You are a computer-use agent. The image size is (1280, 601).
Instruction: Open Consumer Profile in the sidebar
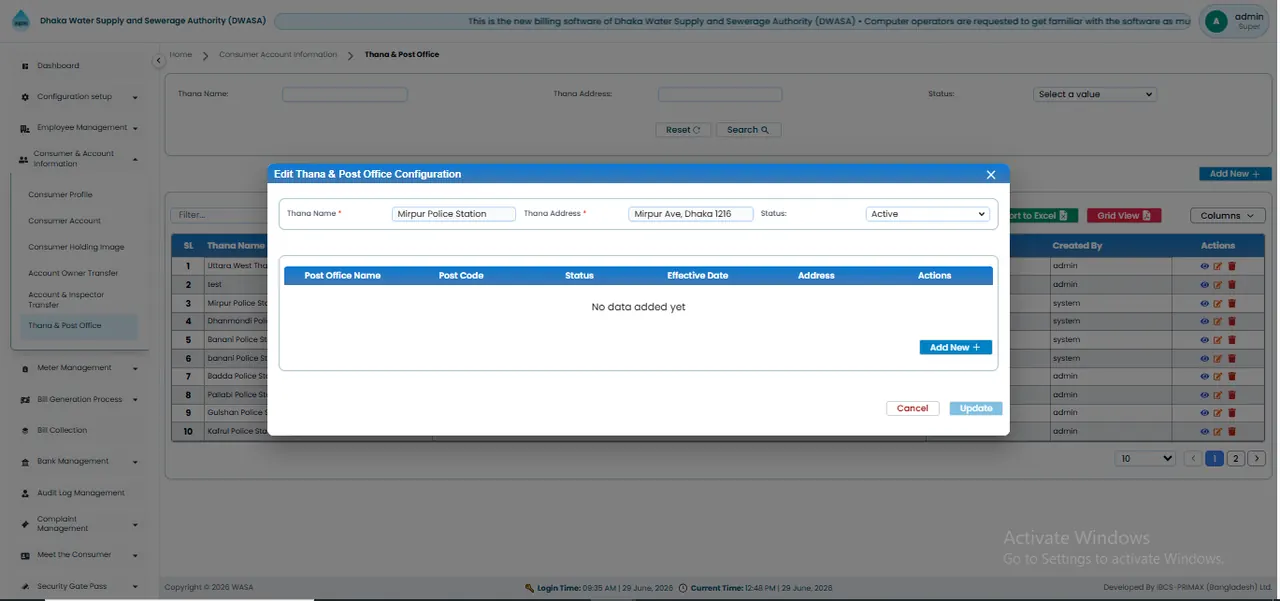(x=60, y=195)
